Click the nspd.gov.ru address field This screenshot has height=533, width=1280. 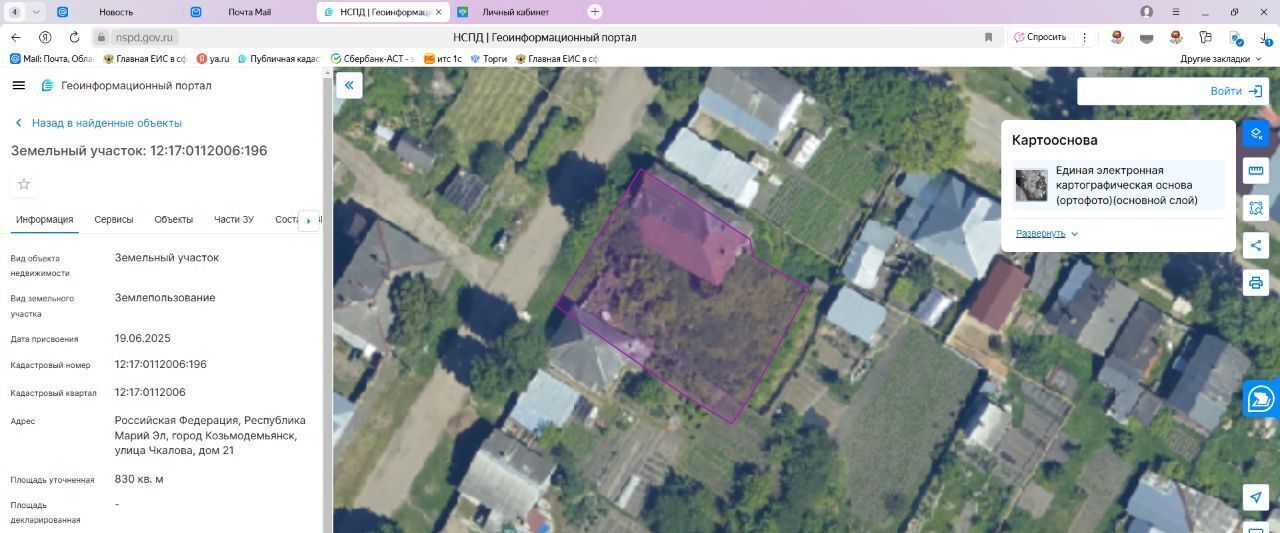click(144, 37)
